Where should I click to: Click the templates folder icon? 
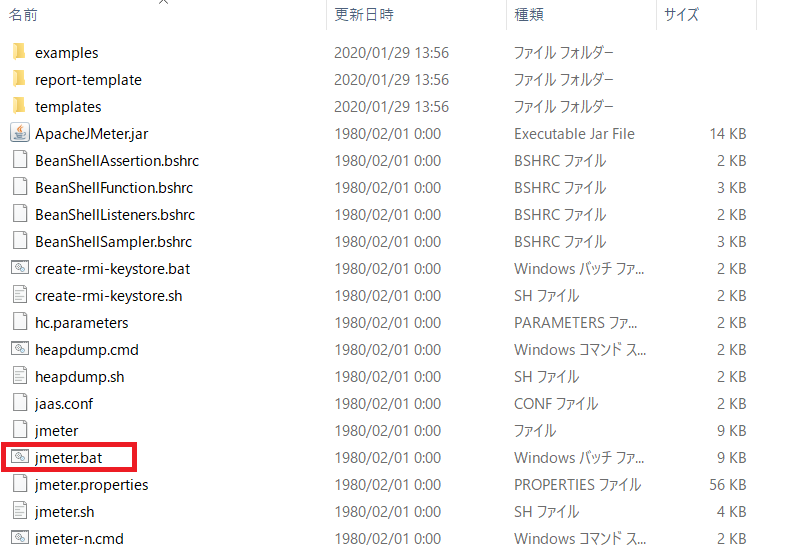[x=19, y=106]
